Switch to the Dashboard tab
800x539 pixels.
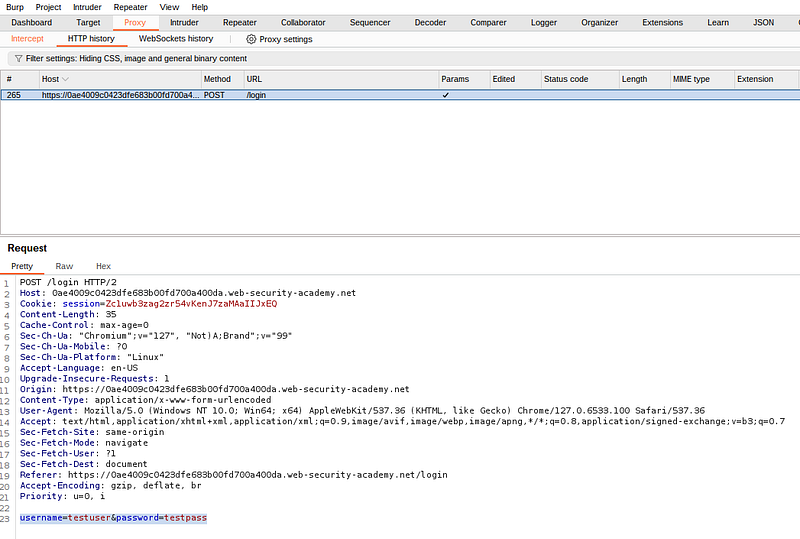point(32,22)
